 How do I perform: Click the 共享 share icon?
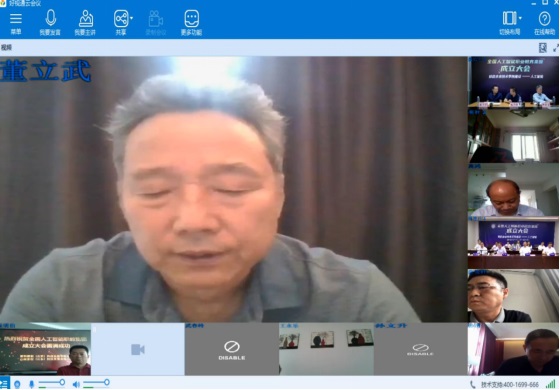pos(121,19)
